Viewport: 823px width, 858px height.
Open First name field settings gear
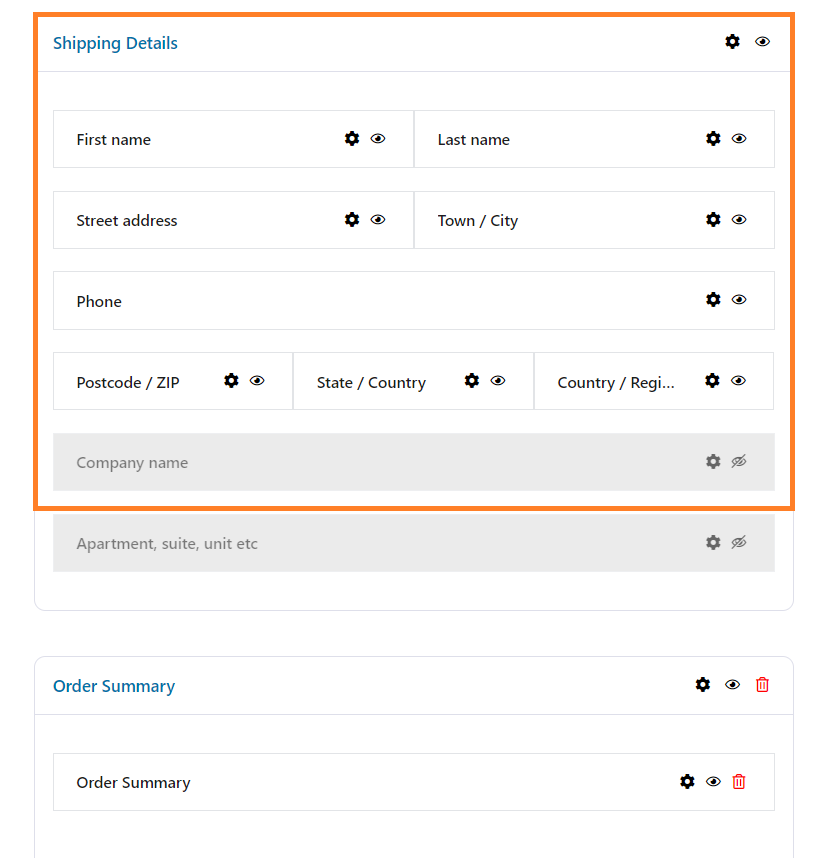click(x=352, y=138)
